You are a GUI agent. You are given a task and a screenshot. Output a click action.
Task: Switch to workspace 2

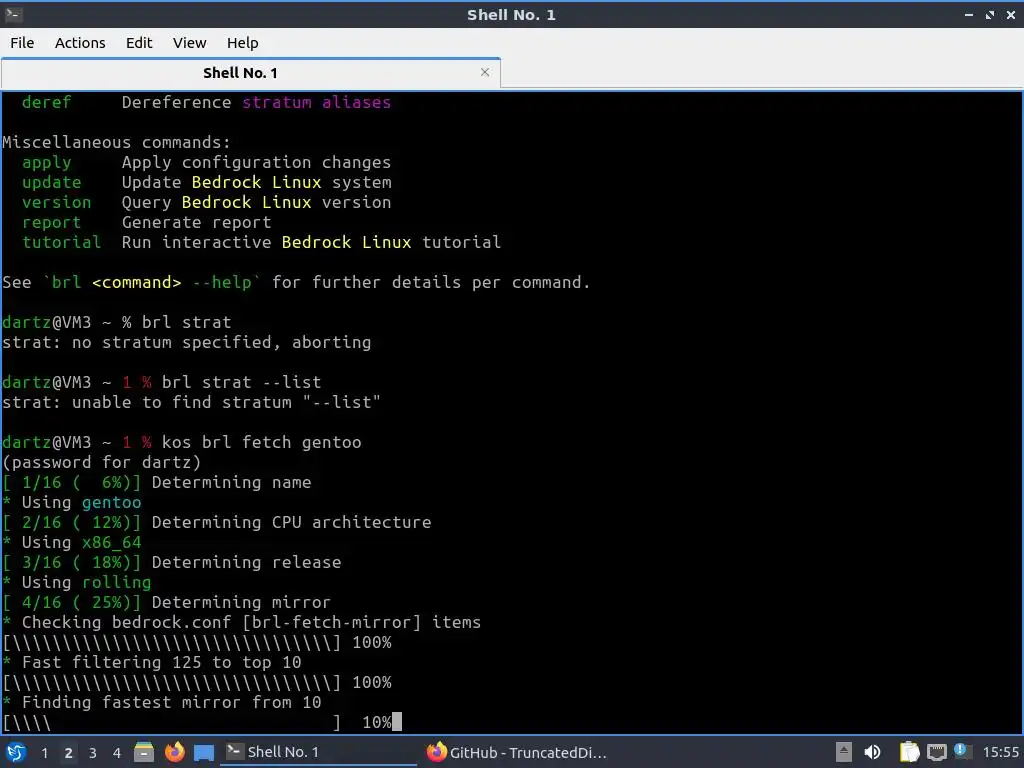(69, 753)
